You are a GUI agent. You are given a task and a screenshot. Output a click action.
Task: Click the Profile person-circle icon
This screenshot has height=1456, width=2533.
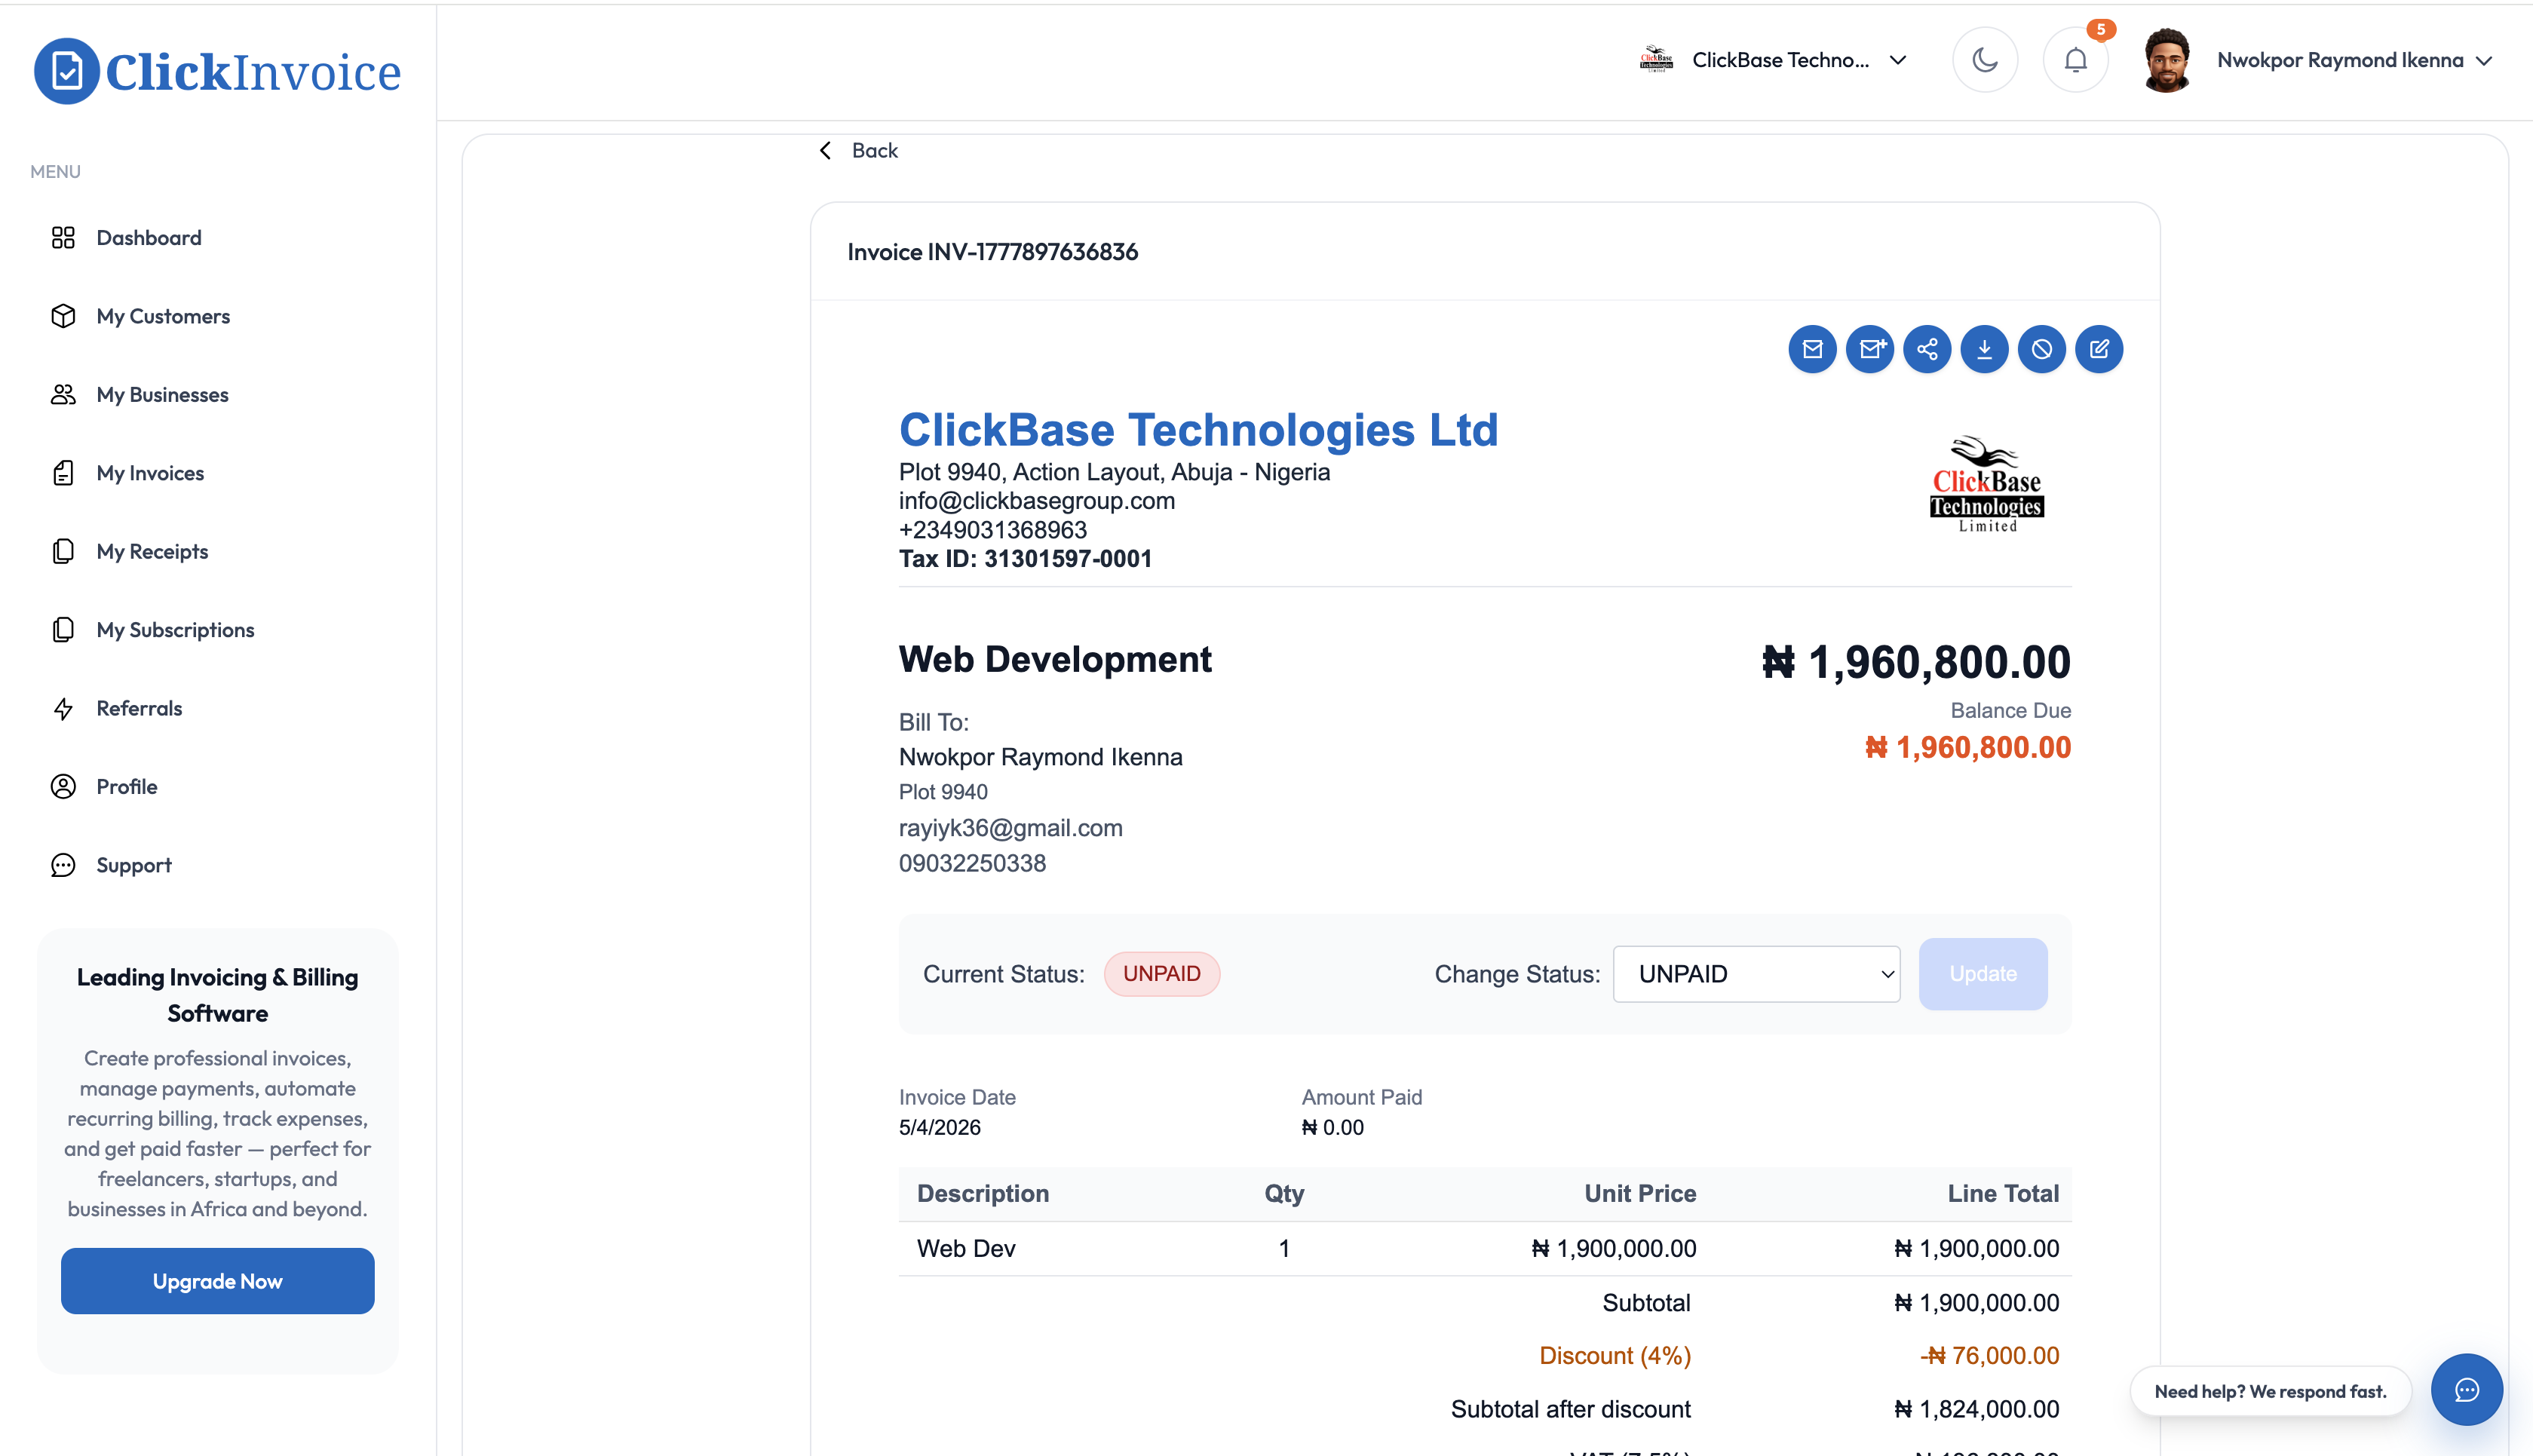[63, 787]
